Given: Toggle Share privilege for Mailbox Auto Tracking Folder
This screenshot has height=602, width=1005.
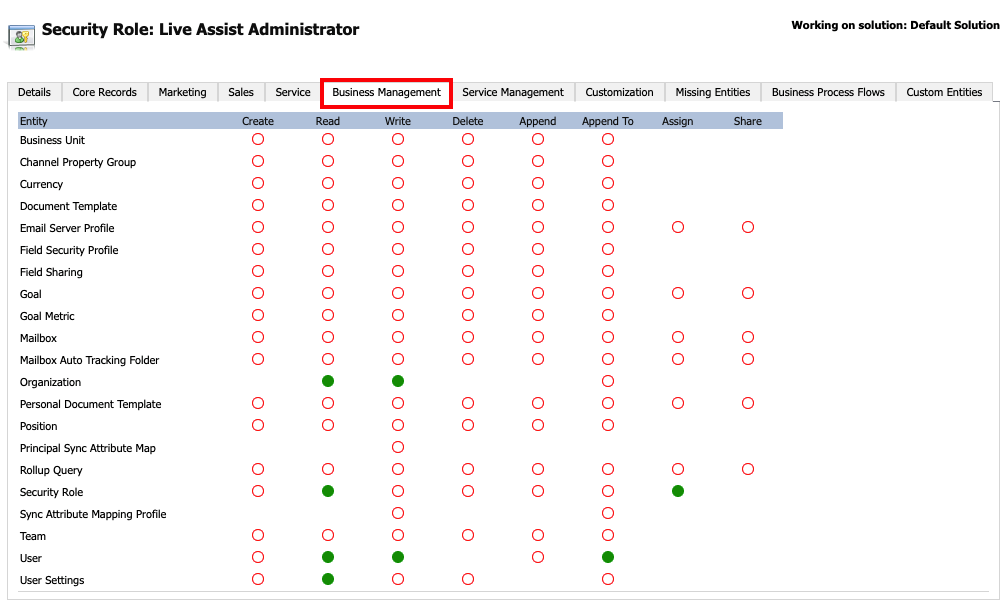Looking at the screenshot, I should click(x=748, y=360).
